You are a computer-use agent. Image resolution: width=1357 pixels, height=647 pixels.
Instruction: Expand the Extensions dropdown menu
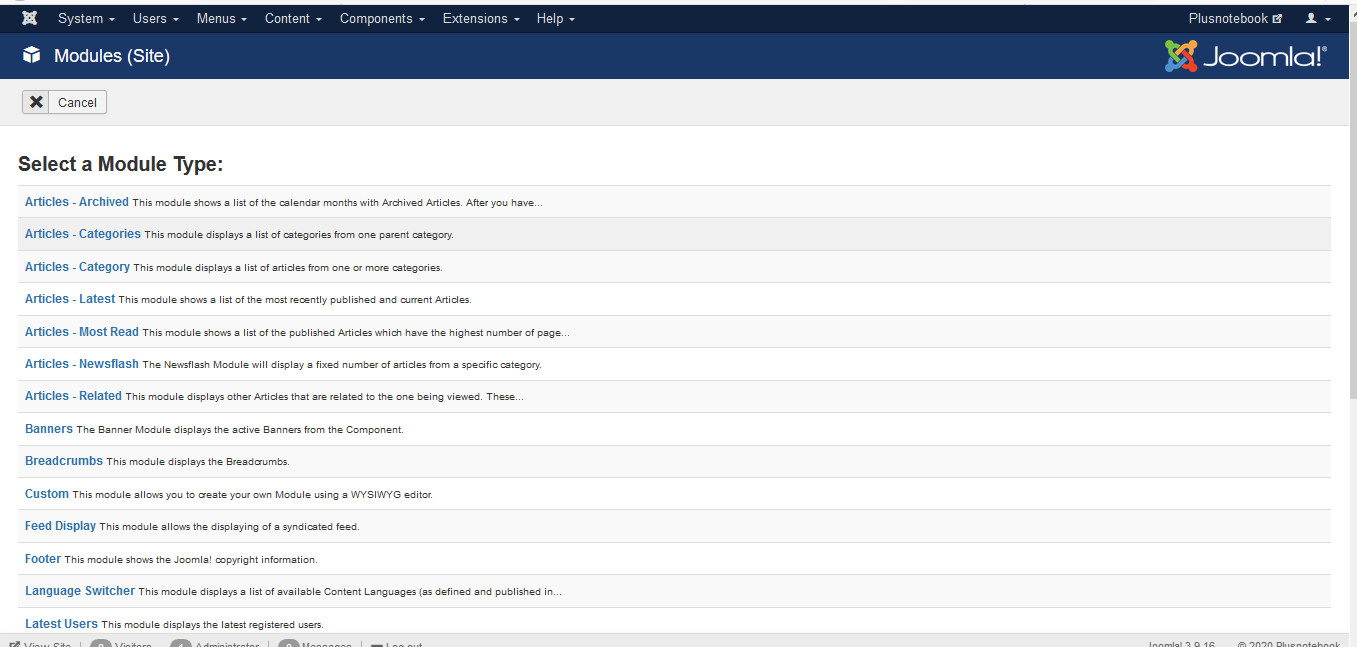point(479,18)
